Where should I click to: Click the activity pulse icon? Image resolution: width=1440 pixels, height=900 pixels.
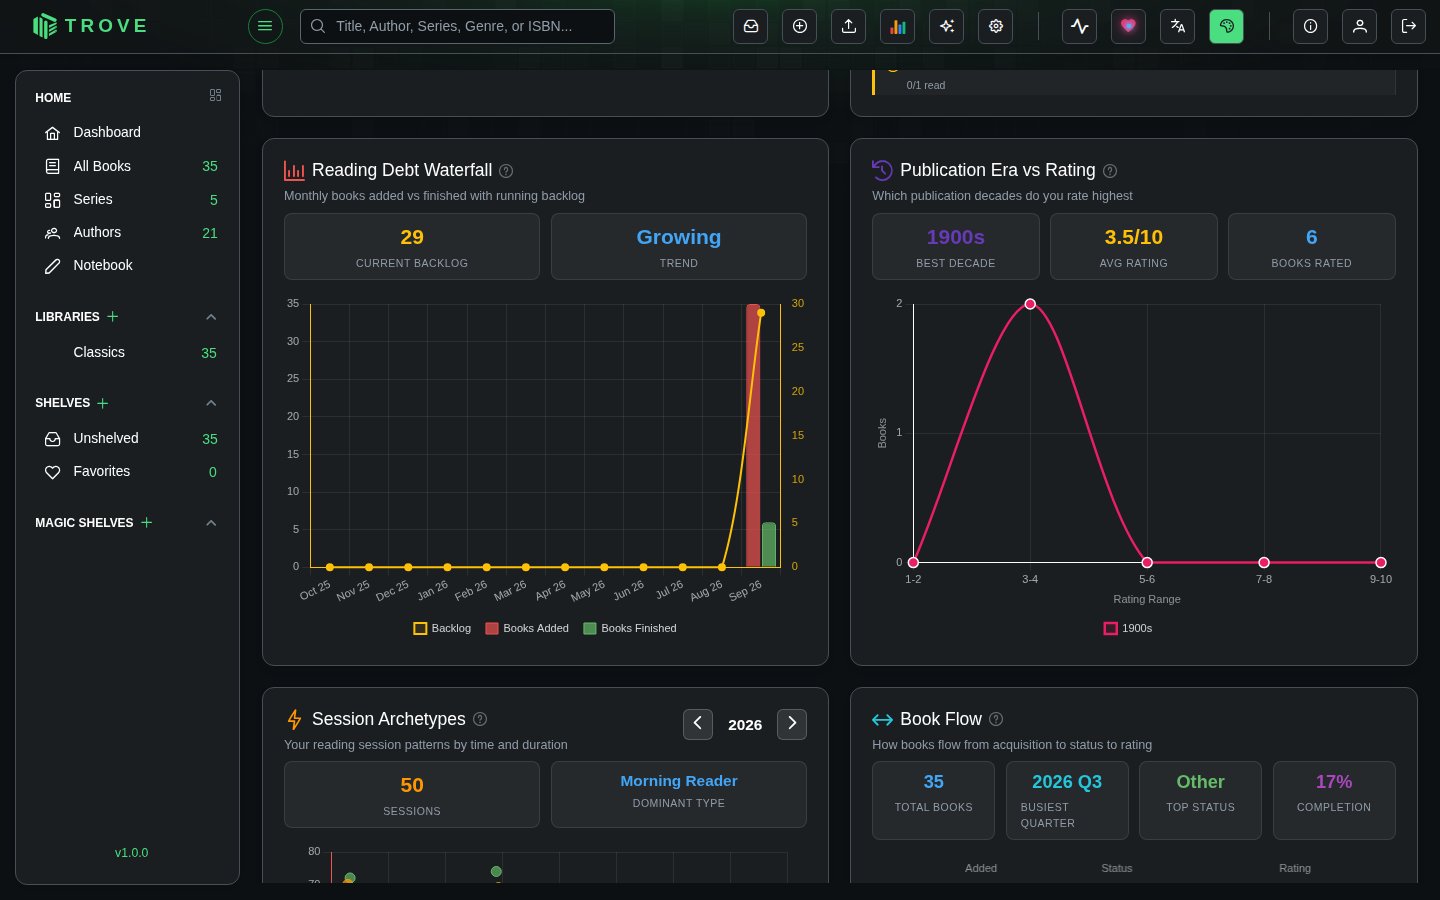1080,26
